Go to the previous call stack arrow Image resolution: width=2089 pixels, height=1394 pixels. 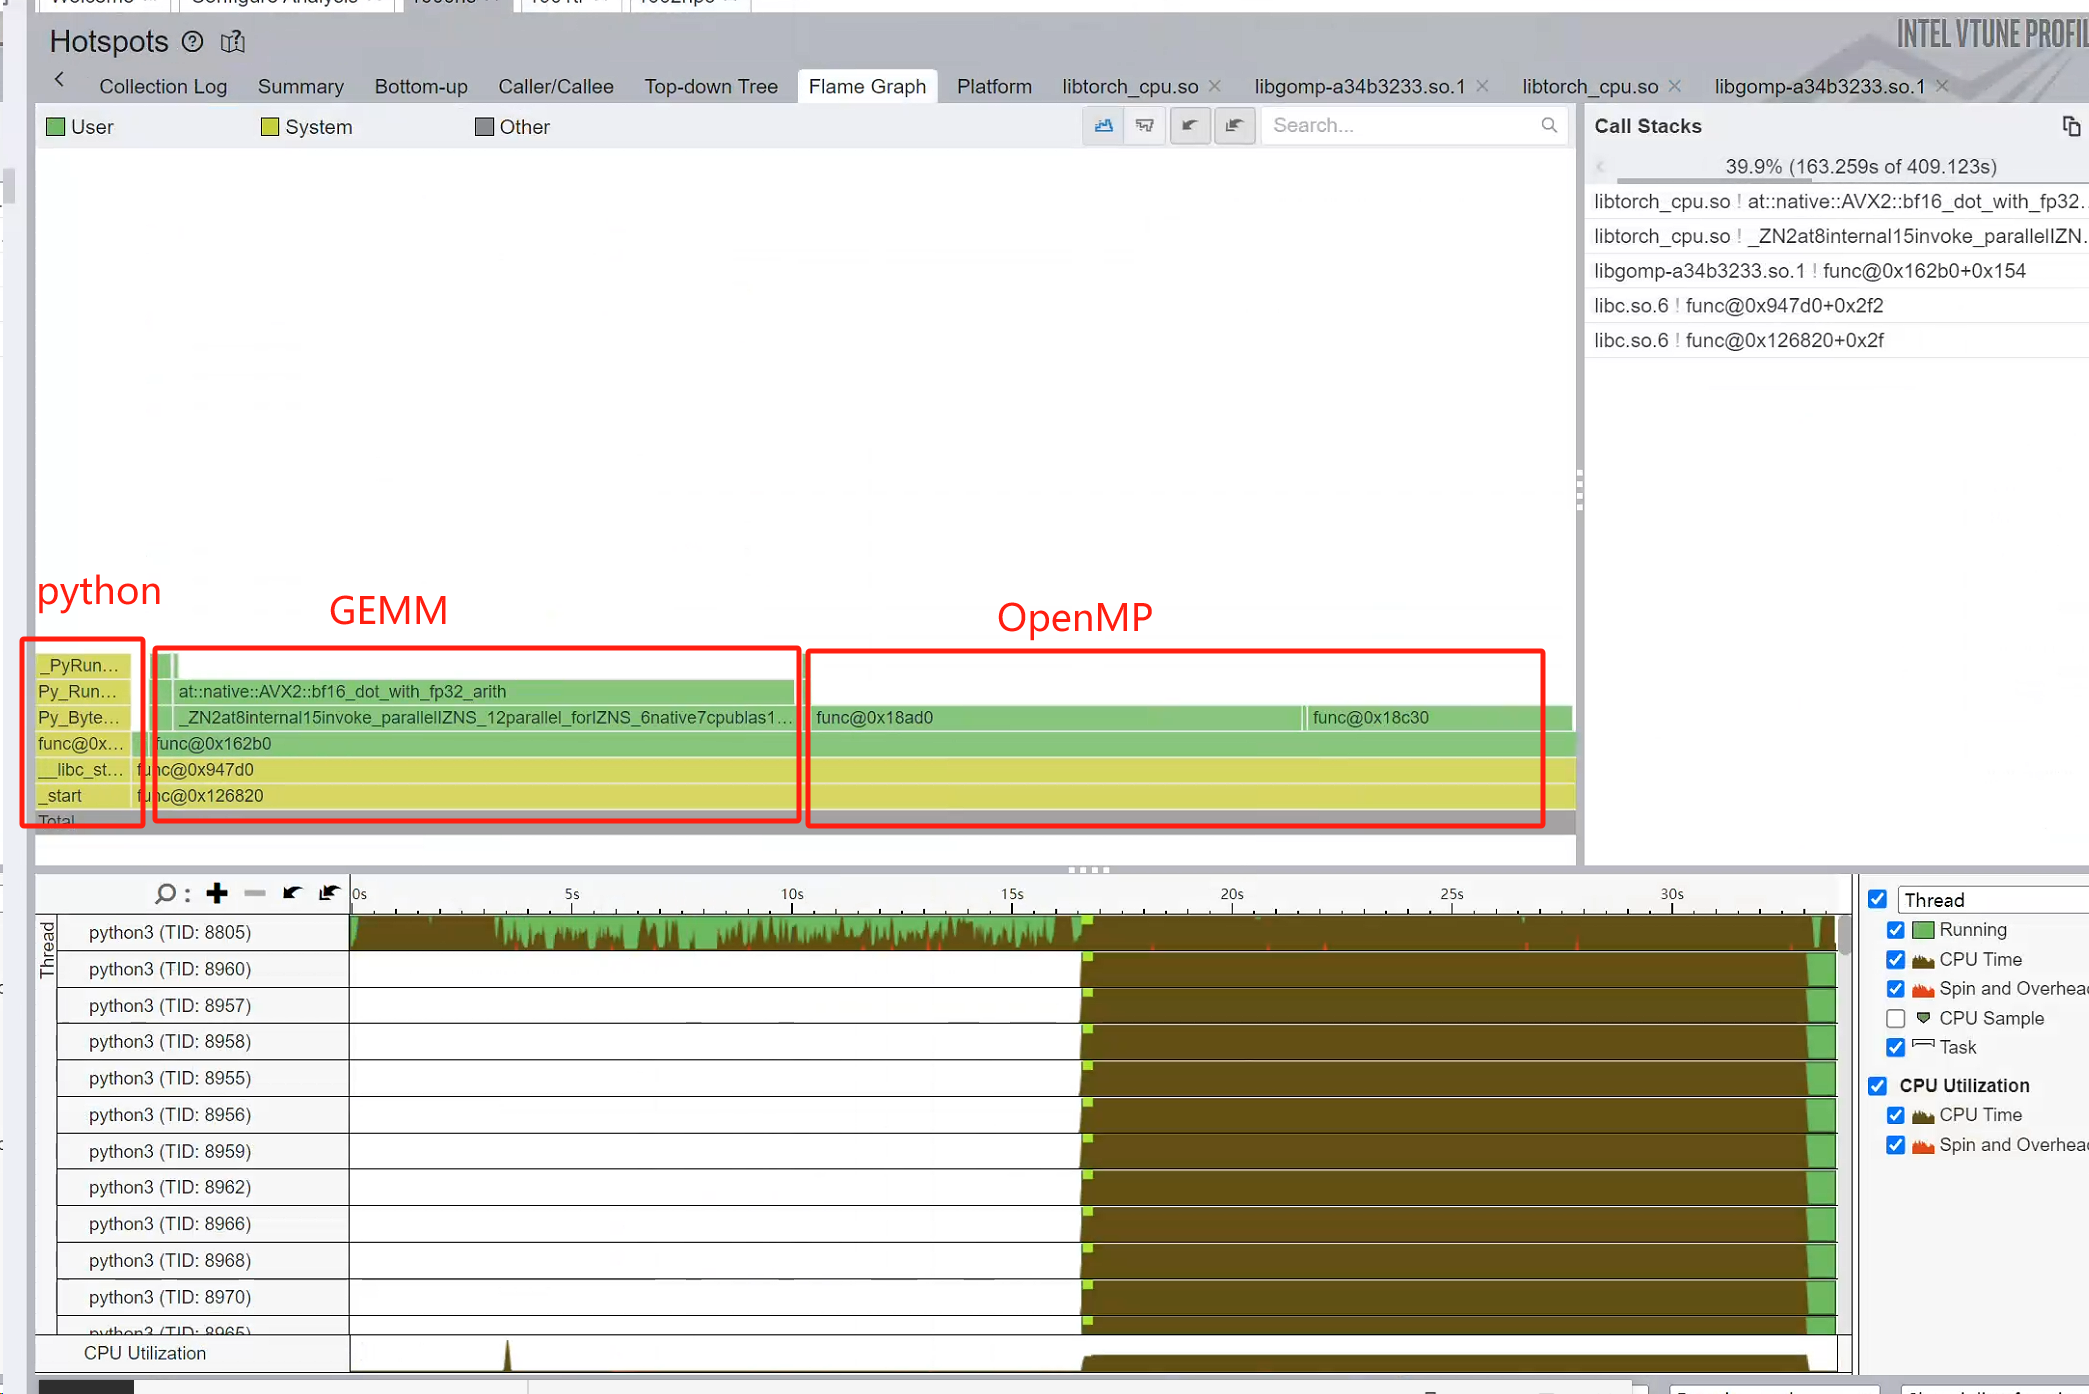1600,167
